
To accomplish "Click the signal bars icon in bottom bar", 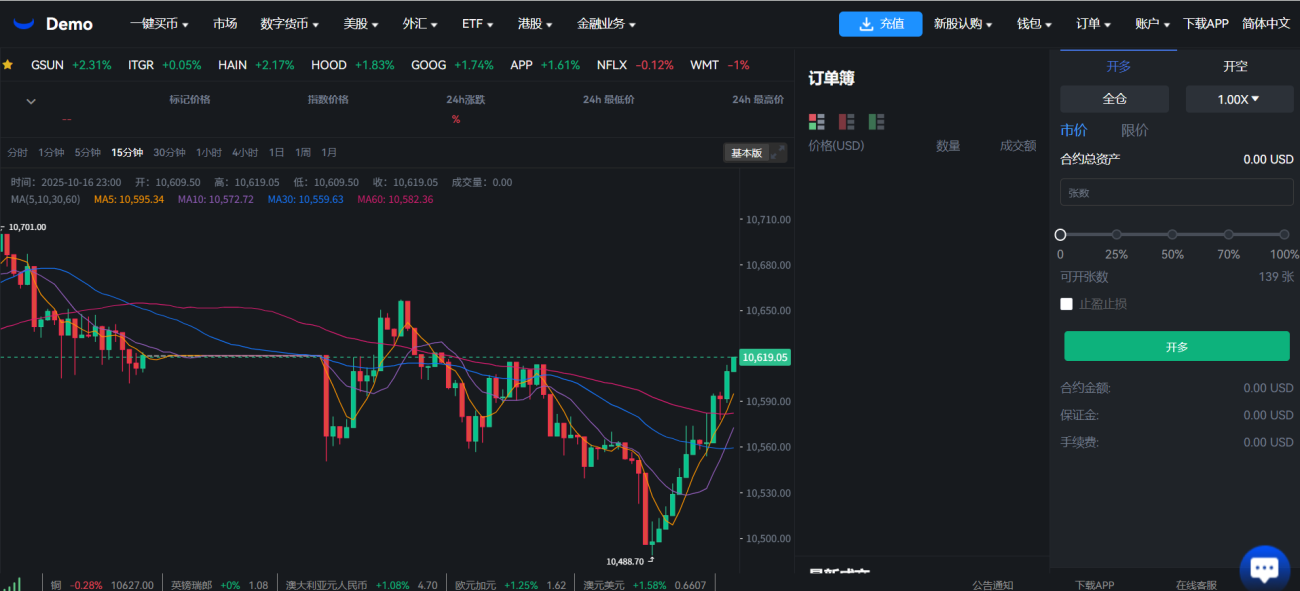I will pyautogui.click(x=12, y=583).
